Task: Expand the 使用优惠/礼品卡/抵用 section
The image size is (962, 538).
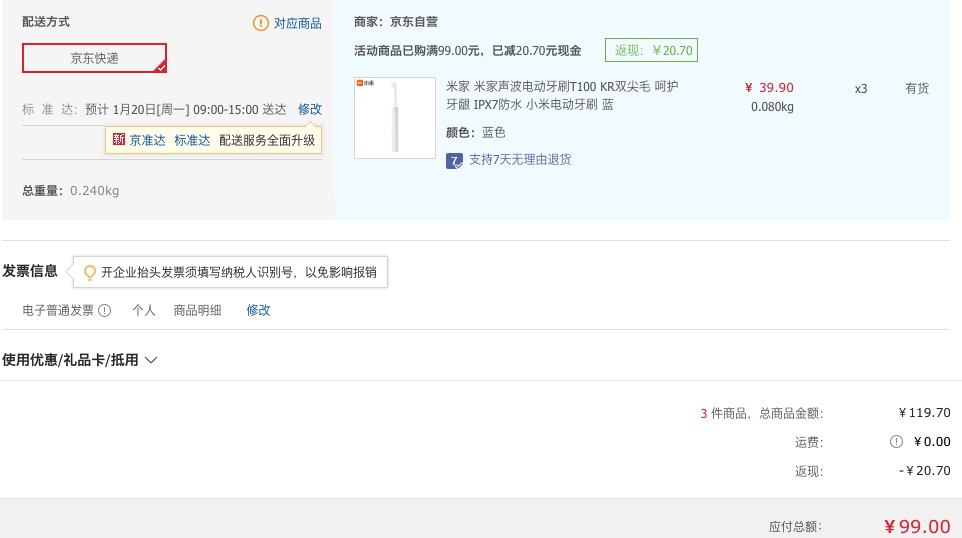Action: click(80, 360)
